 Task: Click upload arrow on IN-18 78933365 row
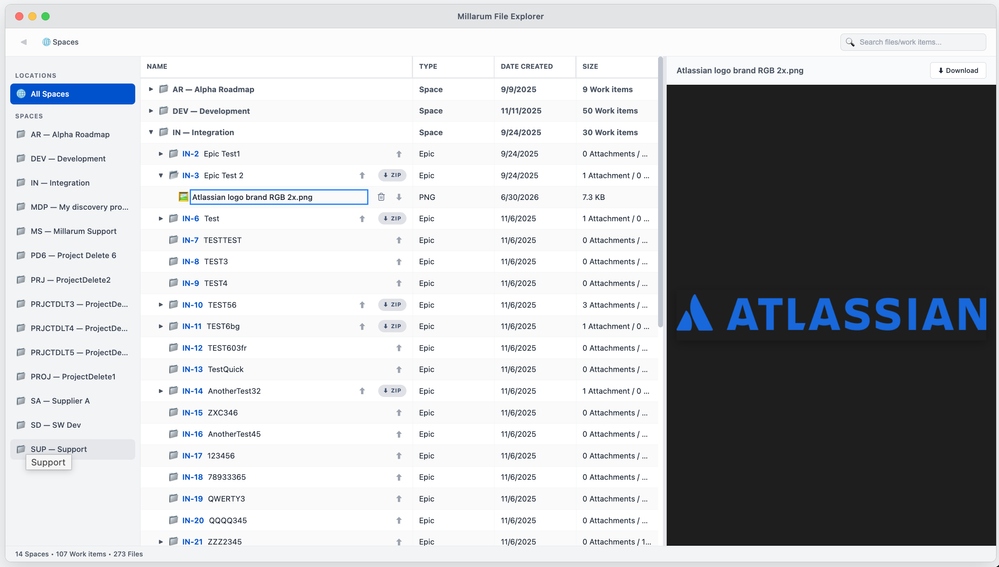click(399, 477)
